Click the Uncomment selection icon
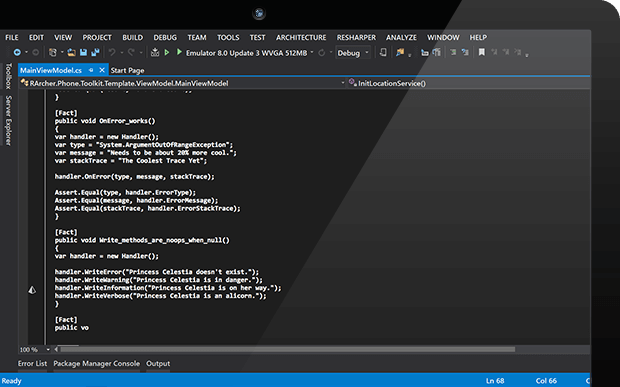The image size is (620, 387). 437,52
